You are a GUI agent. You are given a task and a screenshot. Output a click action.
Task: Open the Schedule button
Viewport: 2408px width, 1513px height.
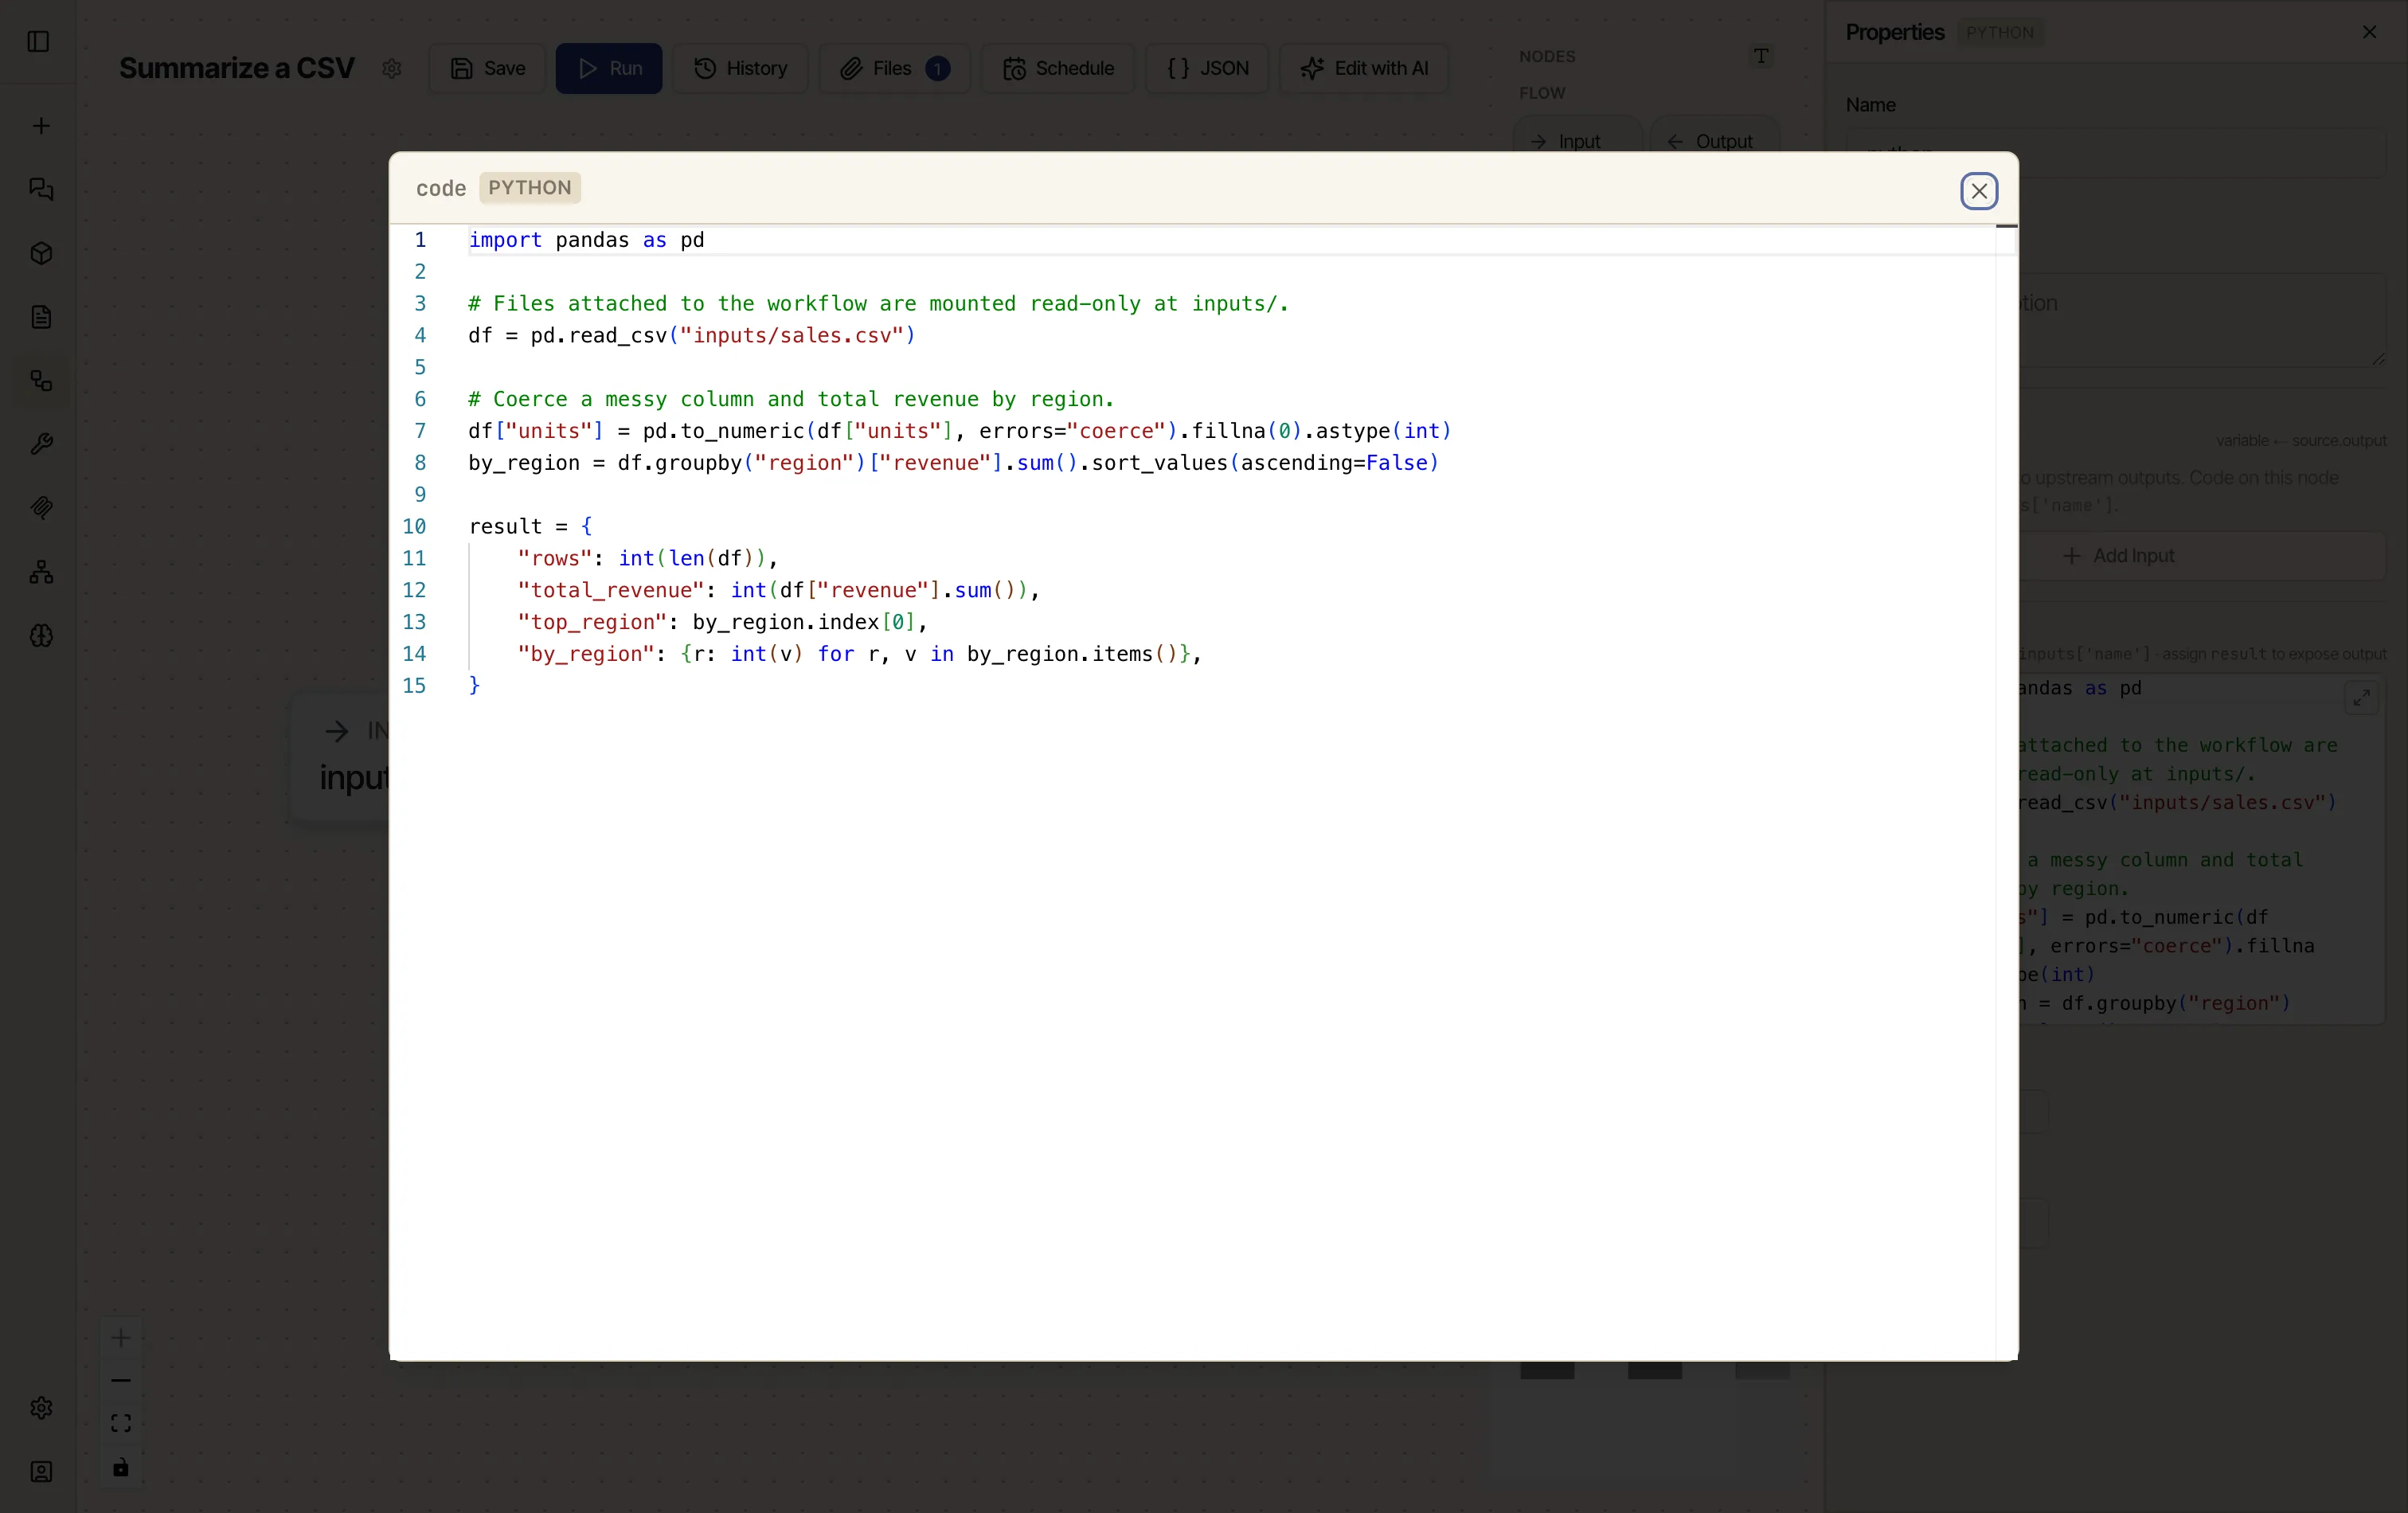click(x=1057, y=68)
